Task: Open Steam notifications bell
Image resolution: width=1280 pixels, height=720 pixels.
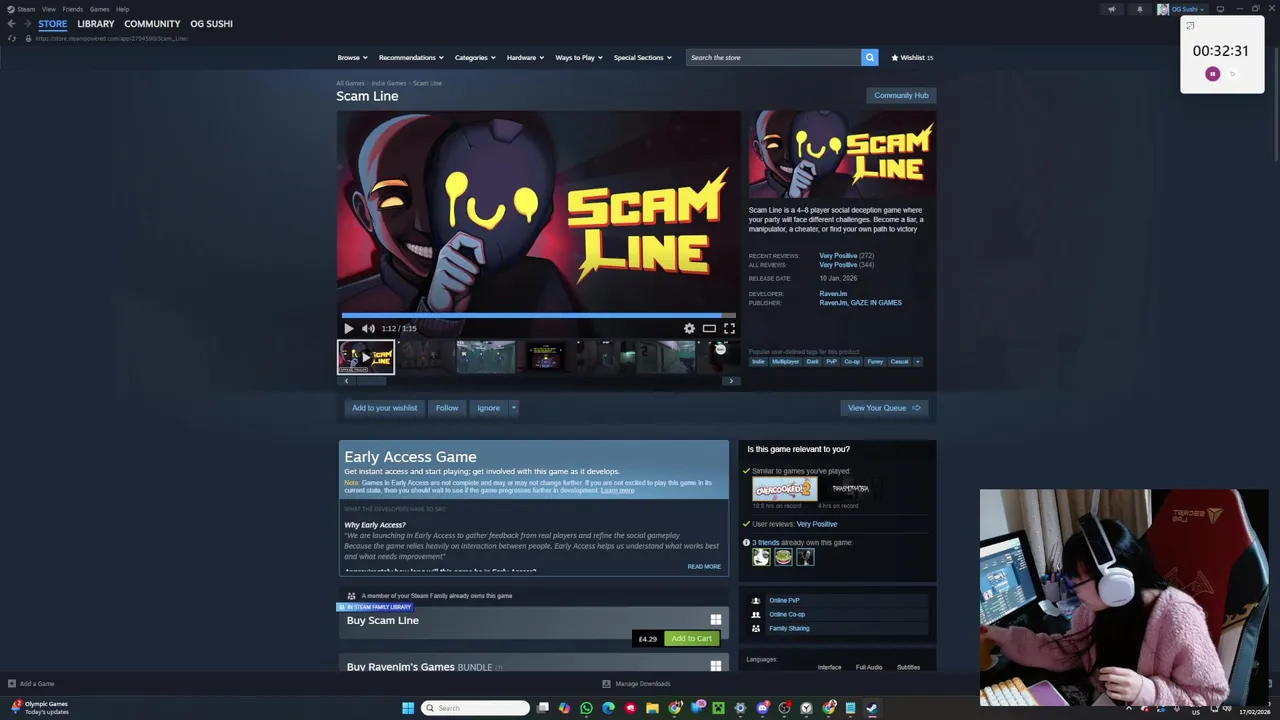Action: tap(1140, 9)
